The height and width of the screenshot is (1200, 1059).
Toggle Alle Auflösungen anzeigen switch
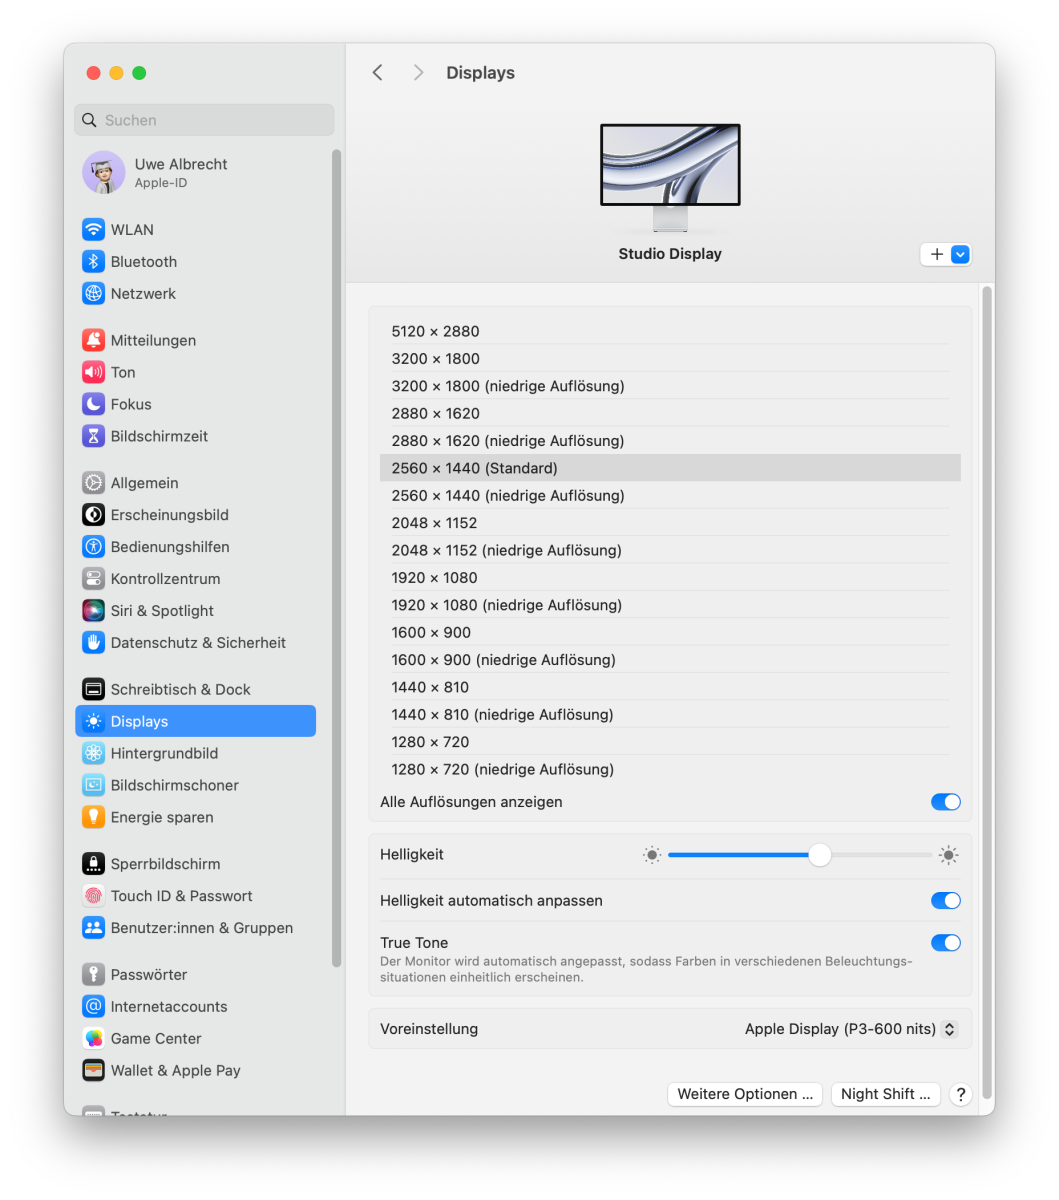point(945,802)
